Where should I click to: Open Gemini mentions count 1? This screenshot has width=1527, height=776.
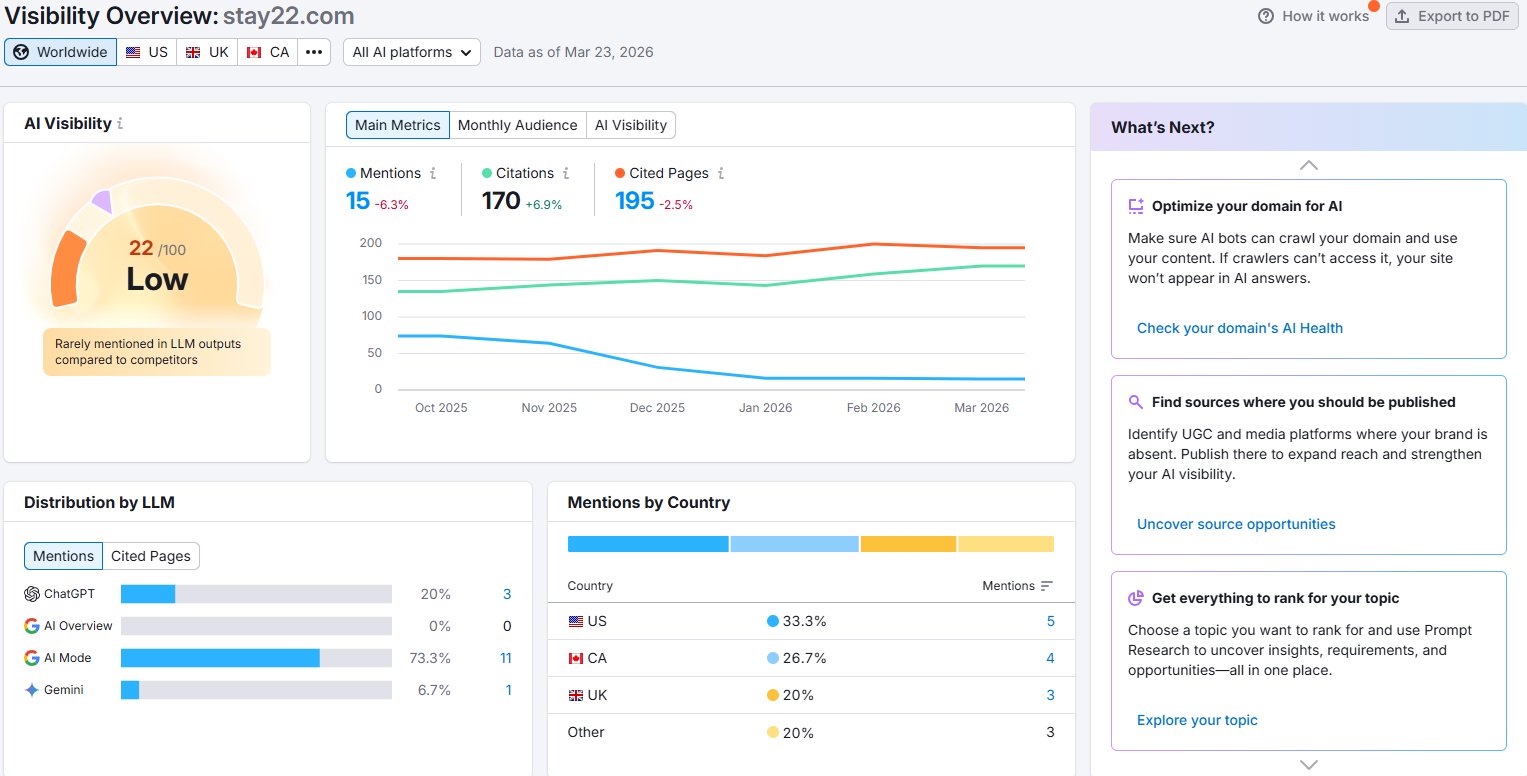508,690
